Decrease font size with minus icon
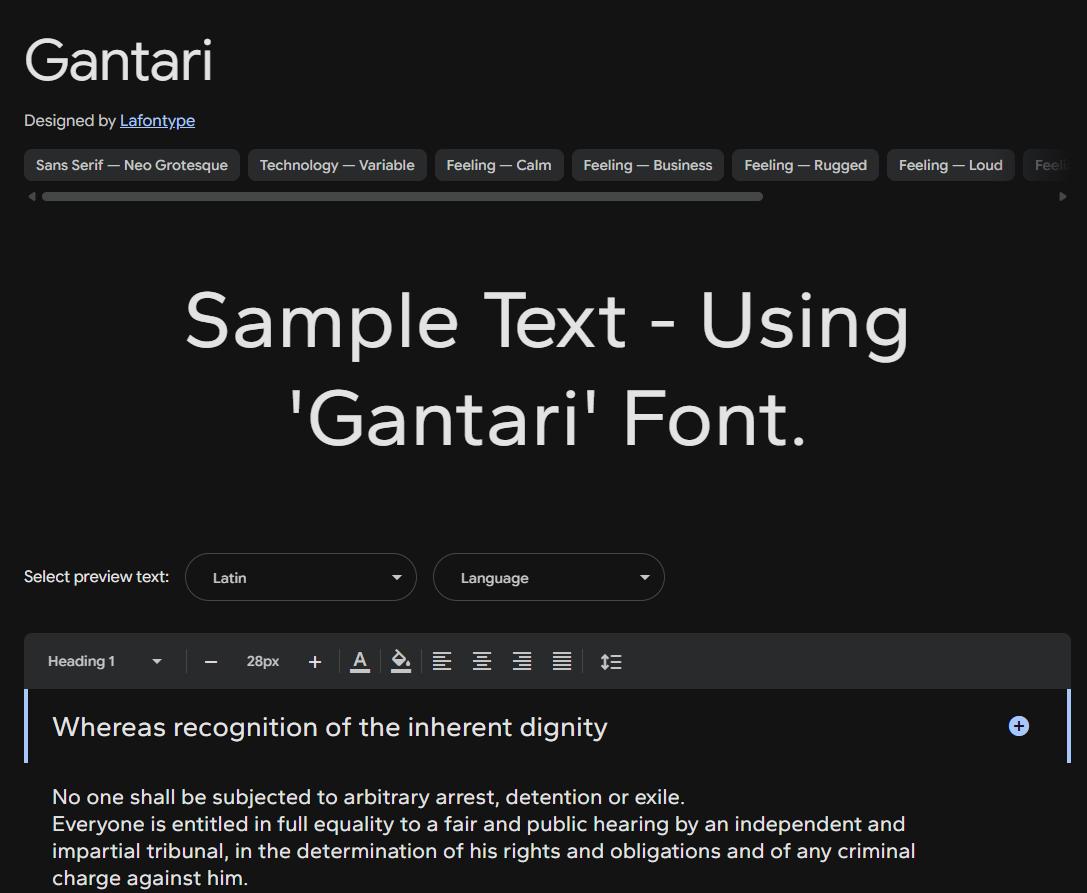1087x893 pixels. pyautogui.click(x=211, y=662)
